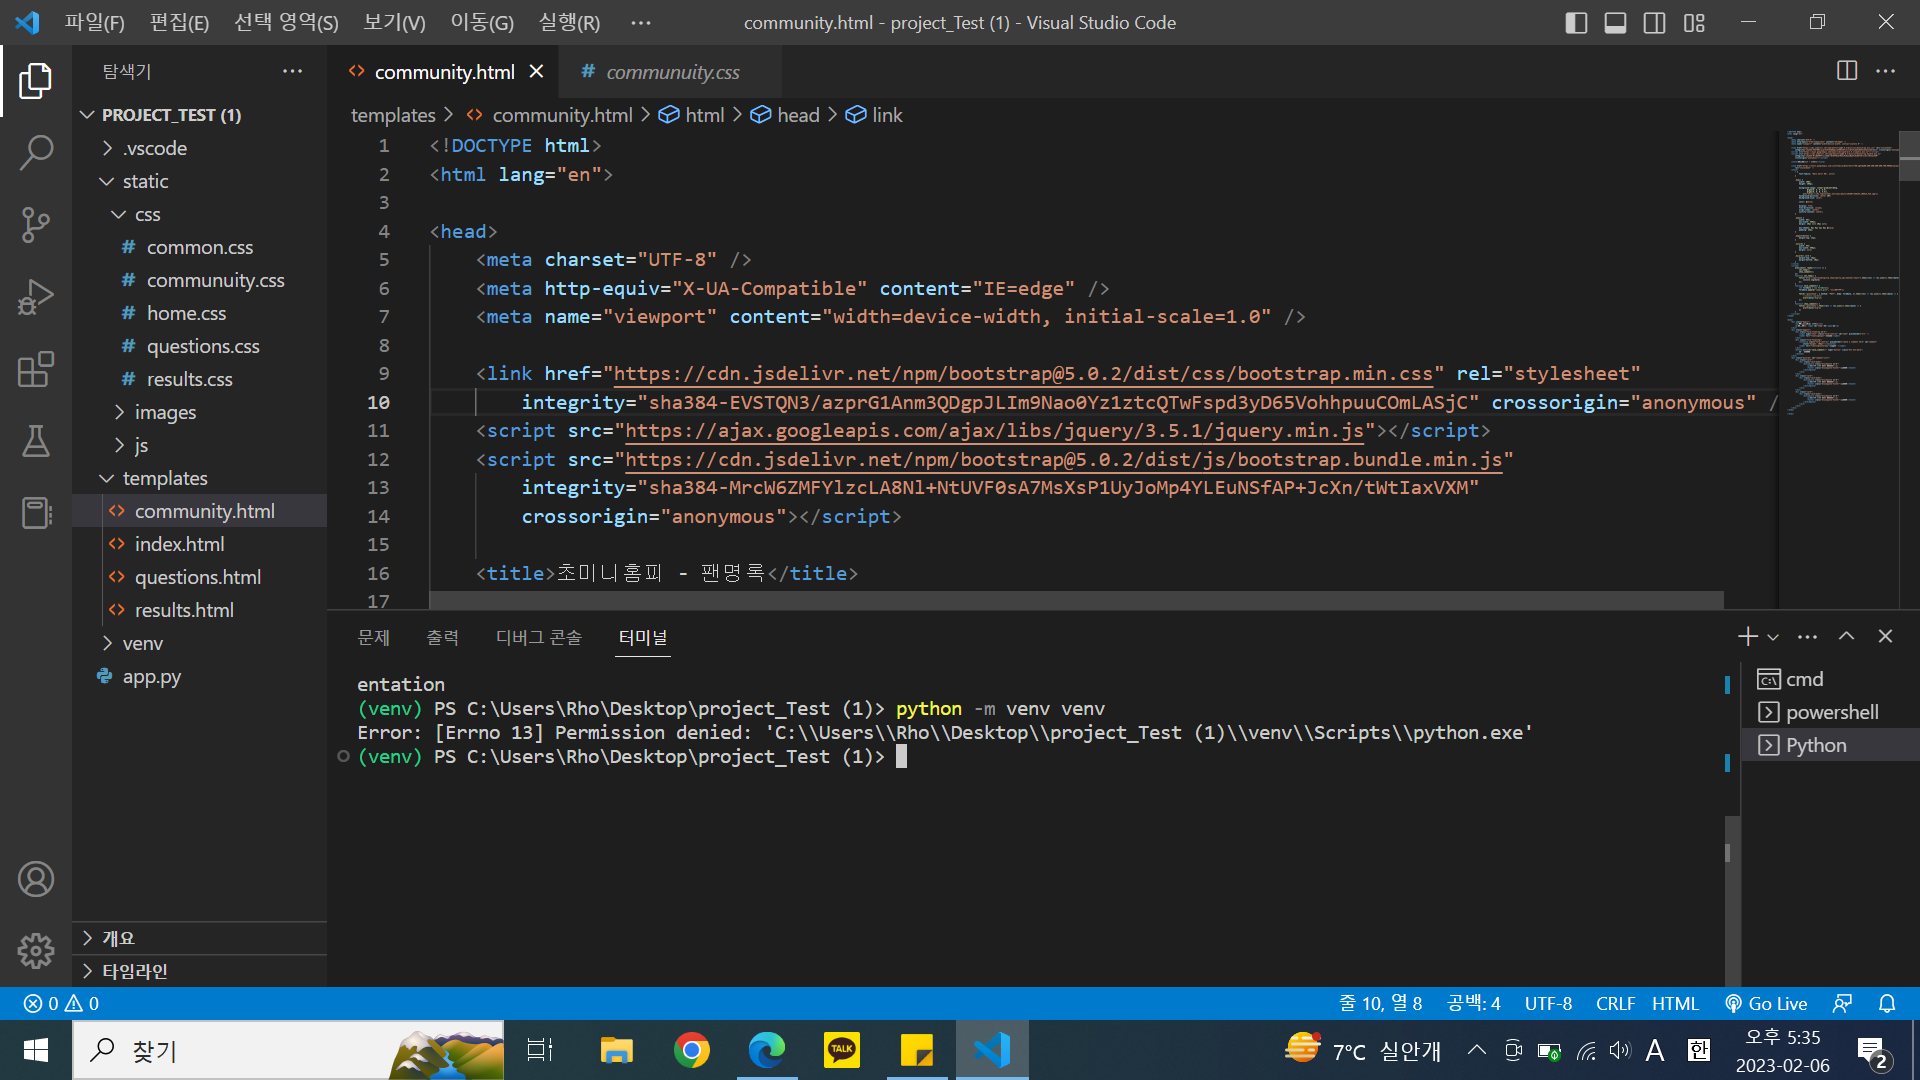
Task: Switch to 디버그 콘솔 tab
Action: point(539,637)
